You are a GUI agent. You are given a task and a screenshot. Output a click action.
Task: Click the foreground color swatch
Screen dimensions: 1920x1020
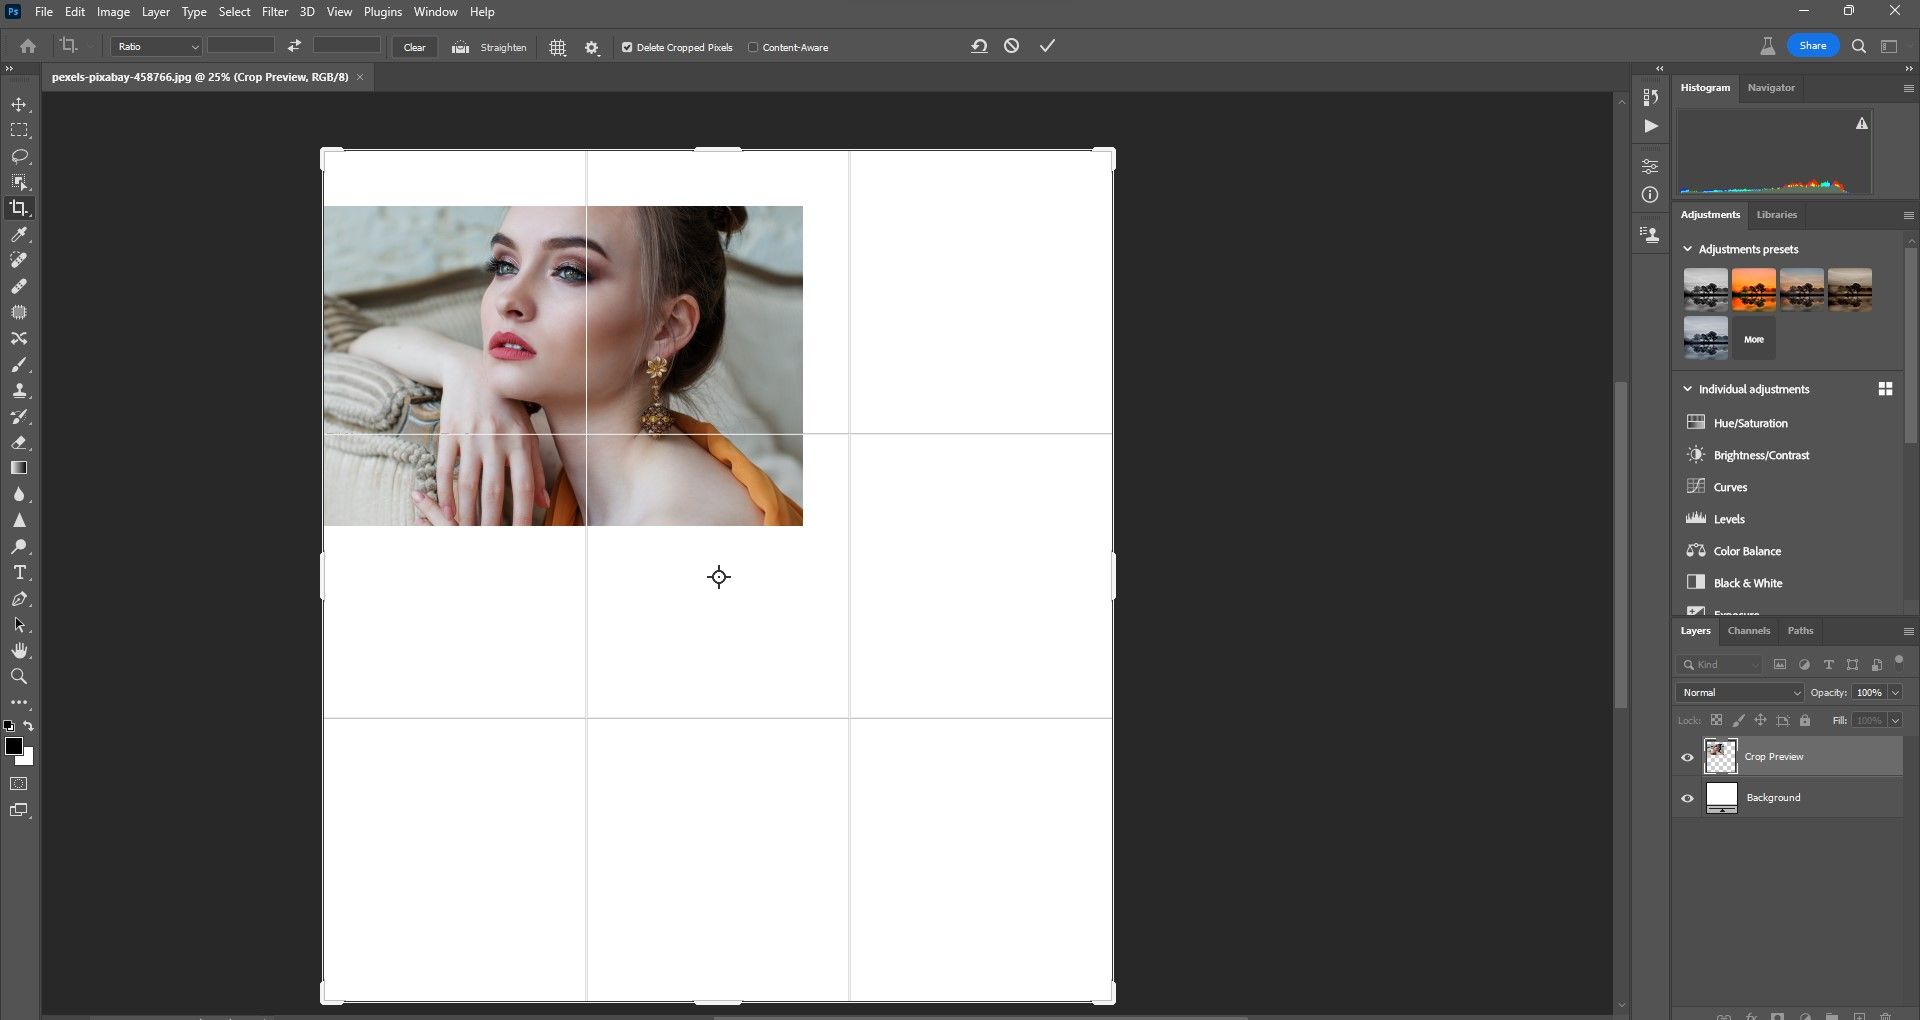point(14,747)
